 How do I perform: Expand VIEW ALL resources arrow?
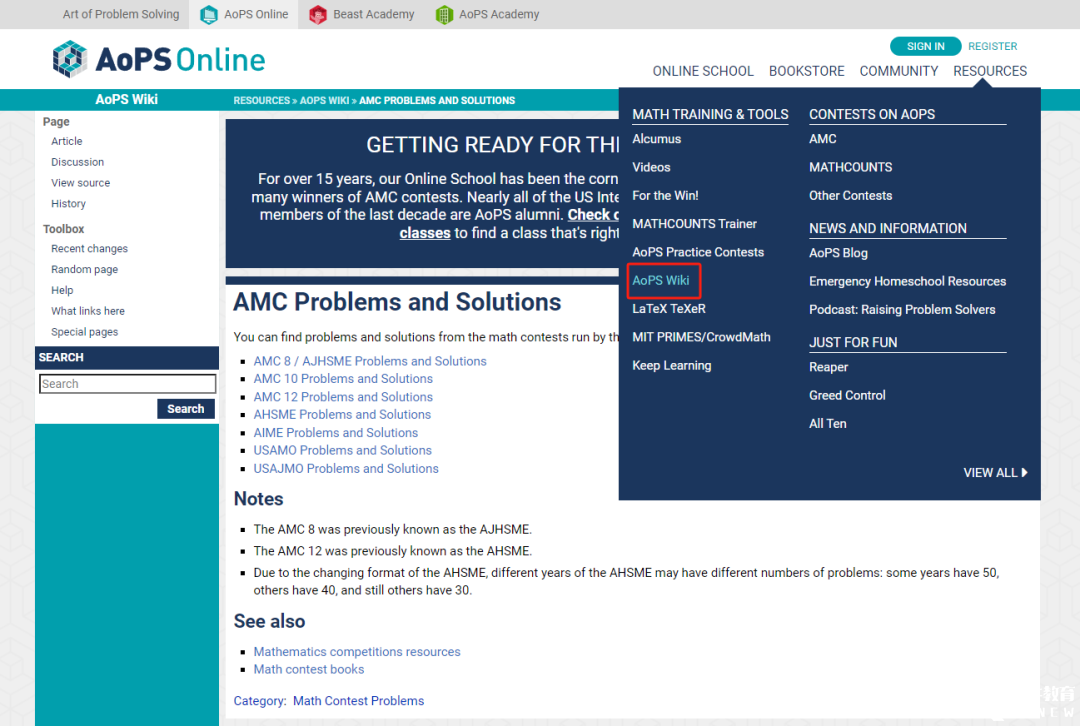point(1024,473)
